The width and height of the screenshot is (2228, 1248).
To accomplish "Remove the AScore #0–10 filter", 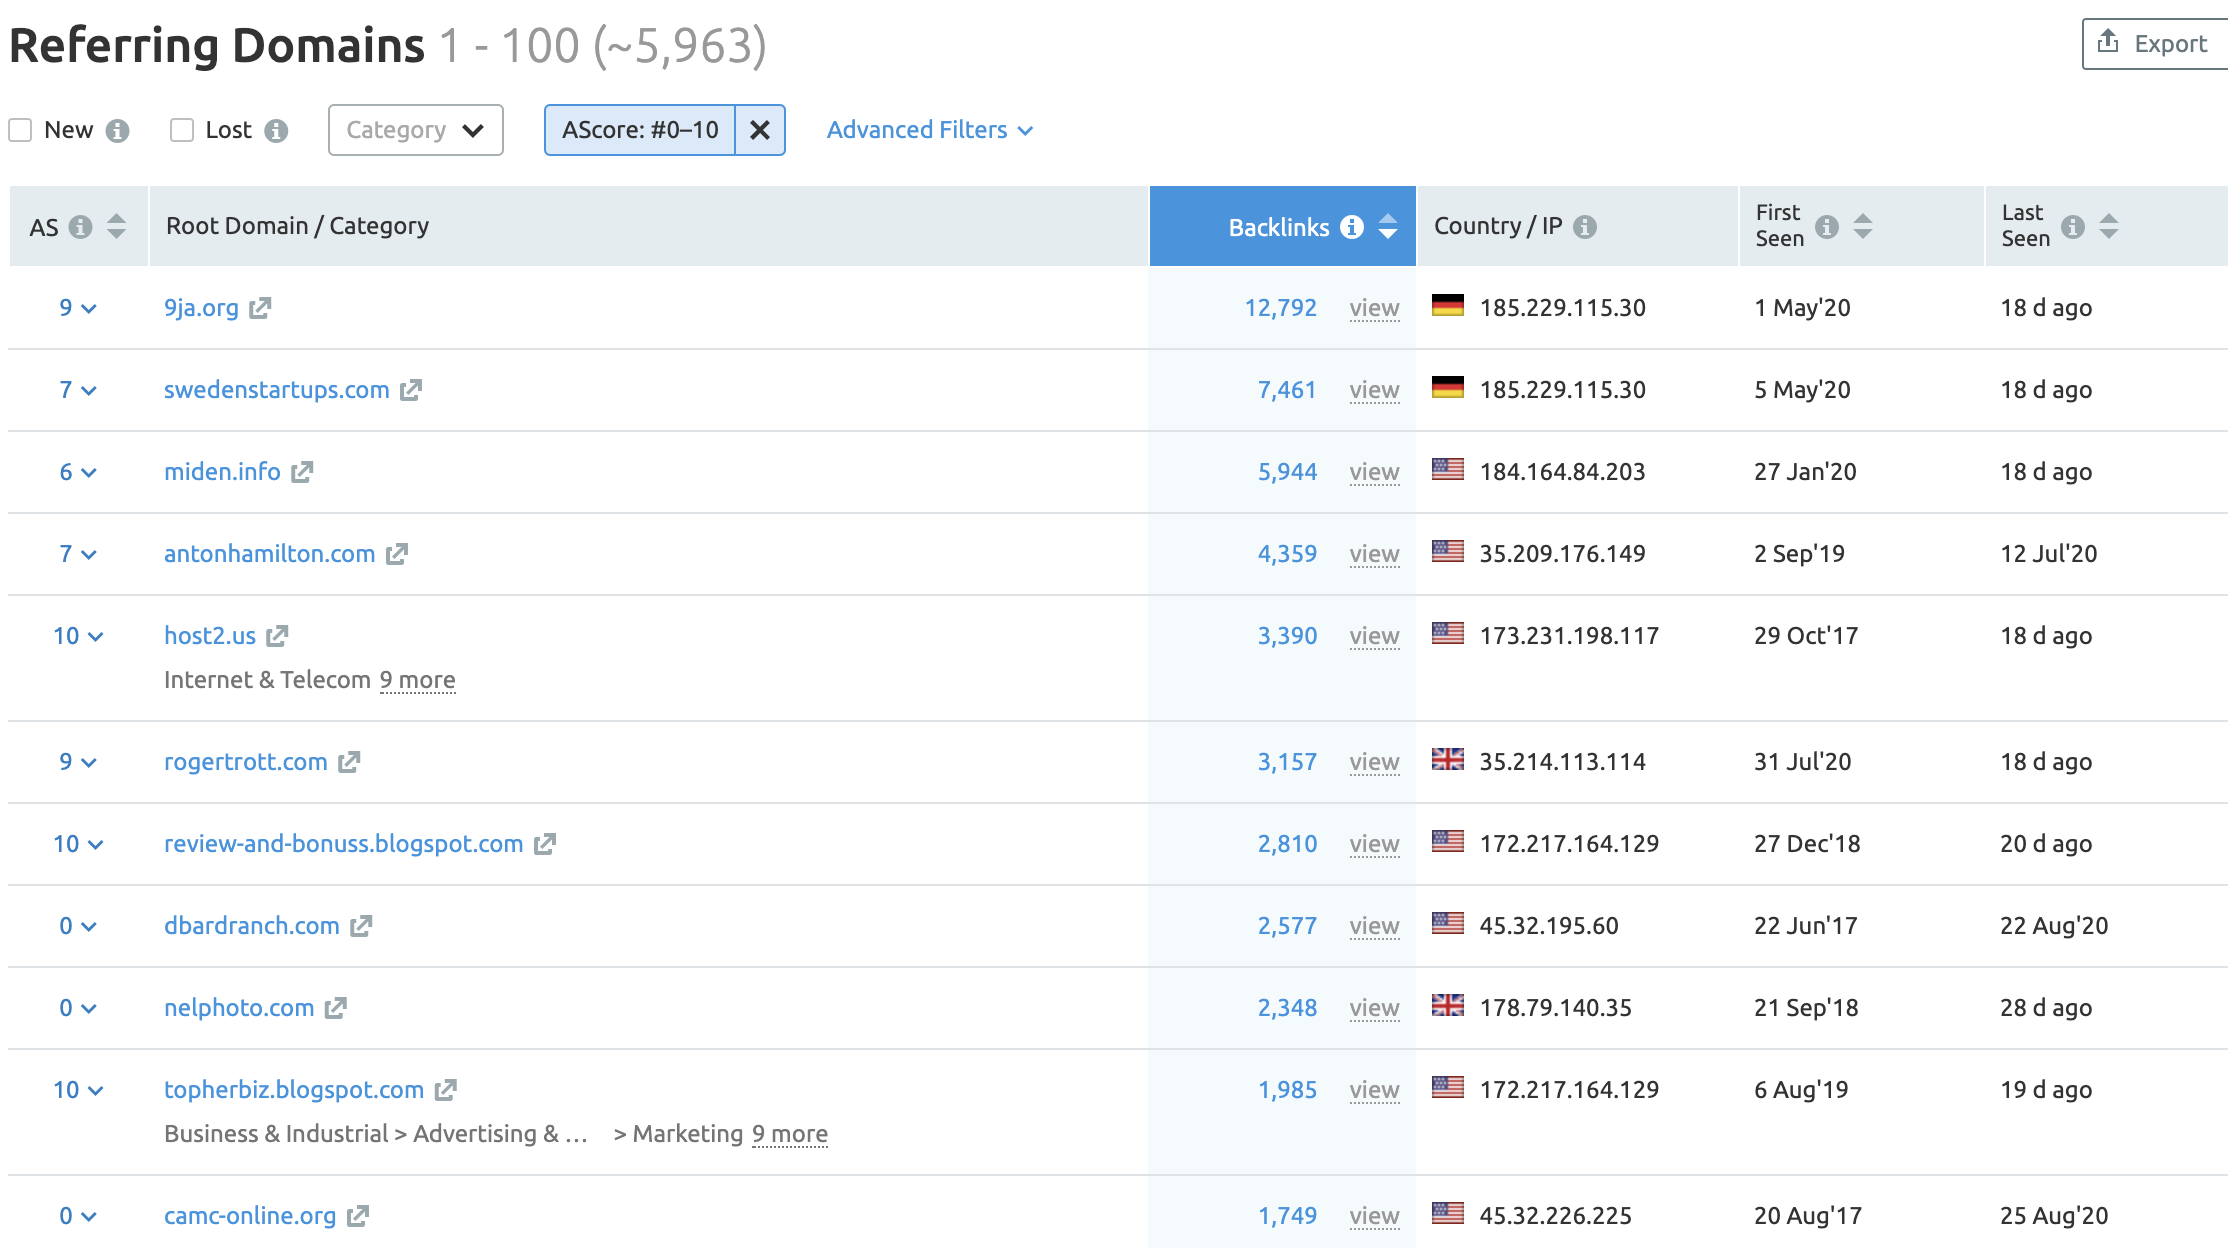I will point(760,130).
